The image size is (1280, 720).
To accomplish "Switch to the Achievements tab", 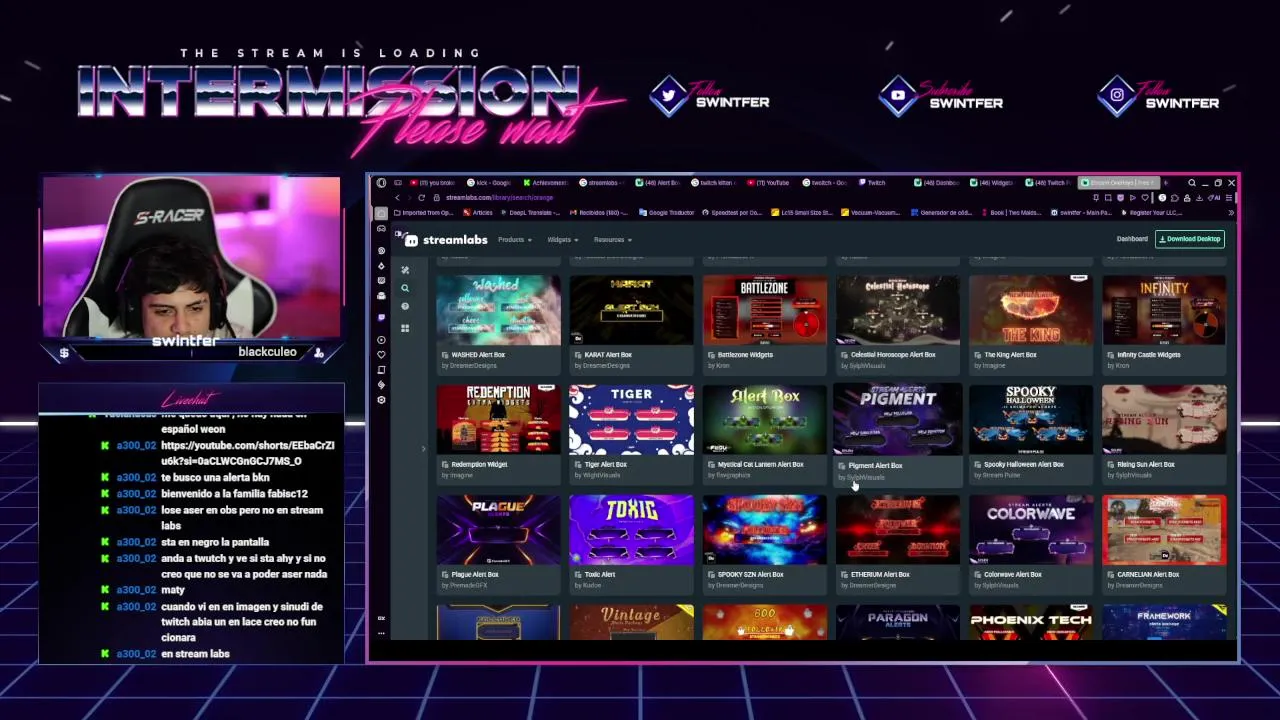I will 545,183.
